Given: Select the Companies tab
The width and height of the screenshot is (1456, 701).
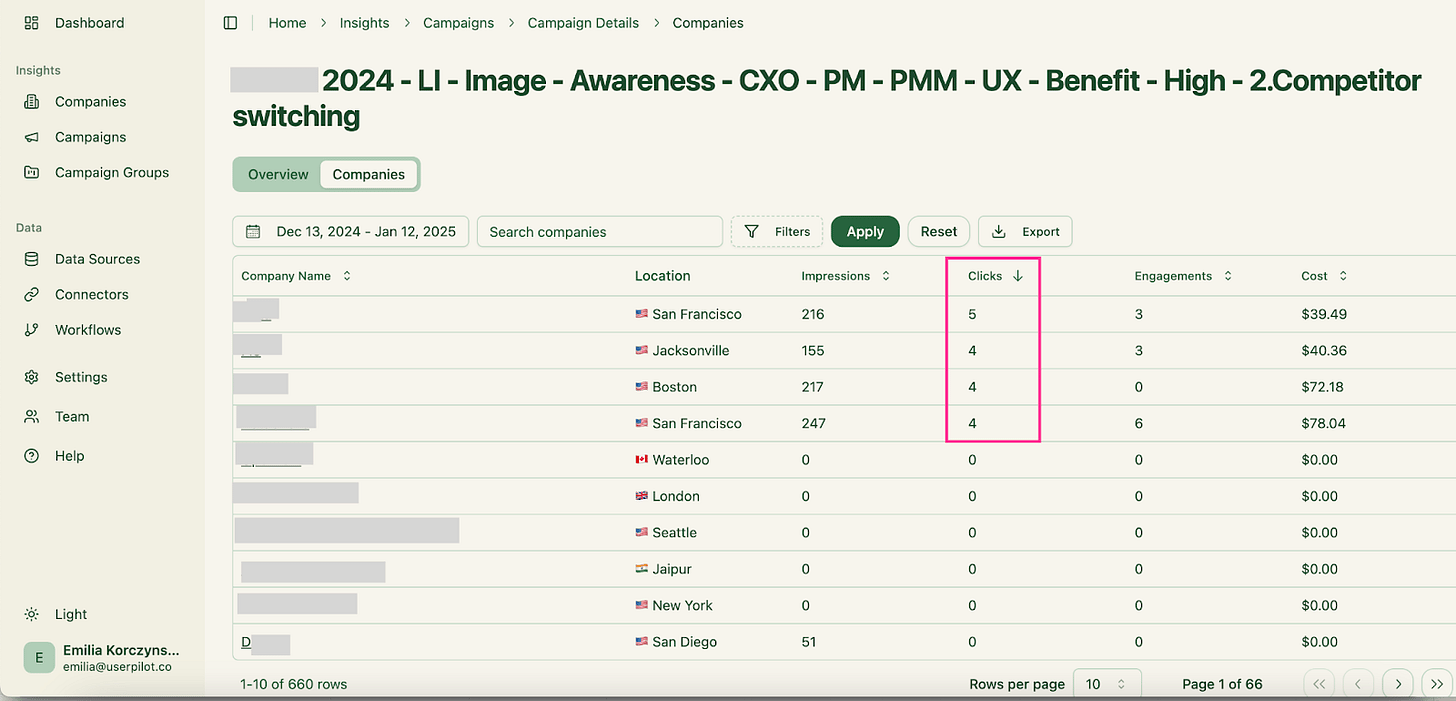Looking at the screenshot, I should pyautogui.click(x=368, y=174).
